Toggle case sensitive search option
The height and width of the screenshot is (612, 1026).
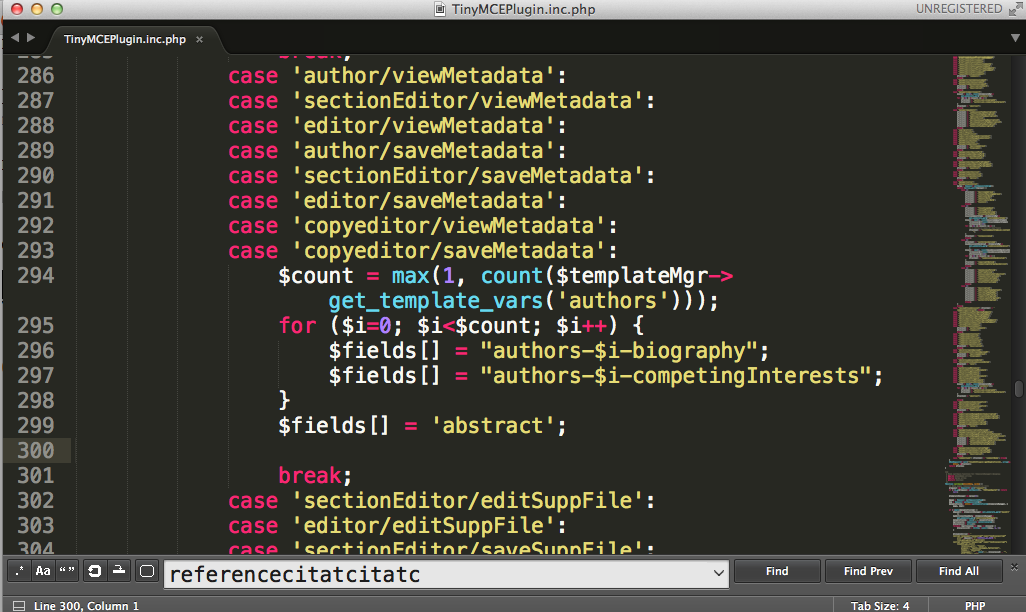[x=43, y=571]
